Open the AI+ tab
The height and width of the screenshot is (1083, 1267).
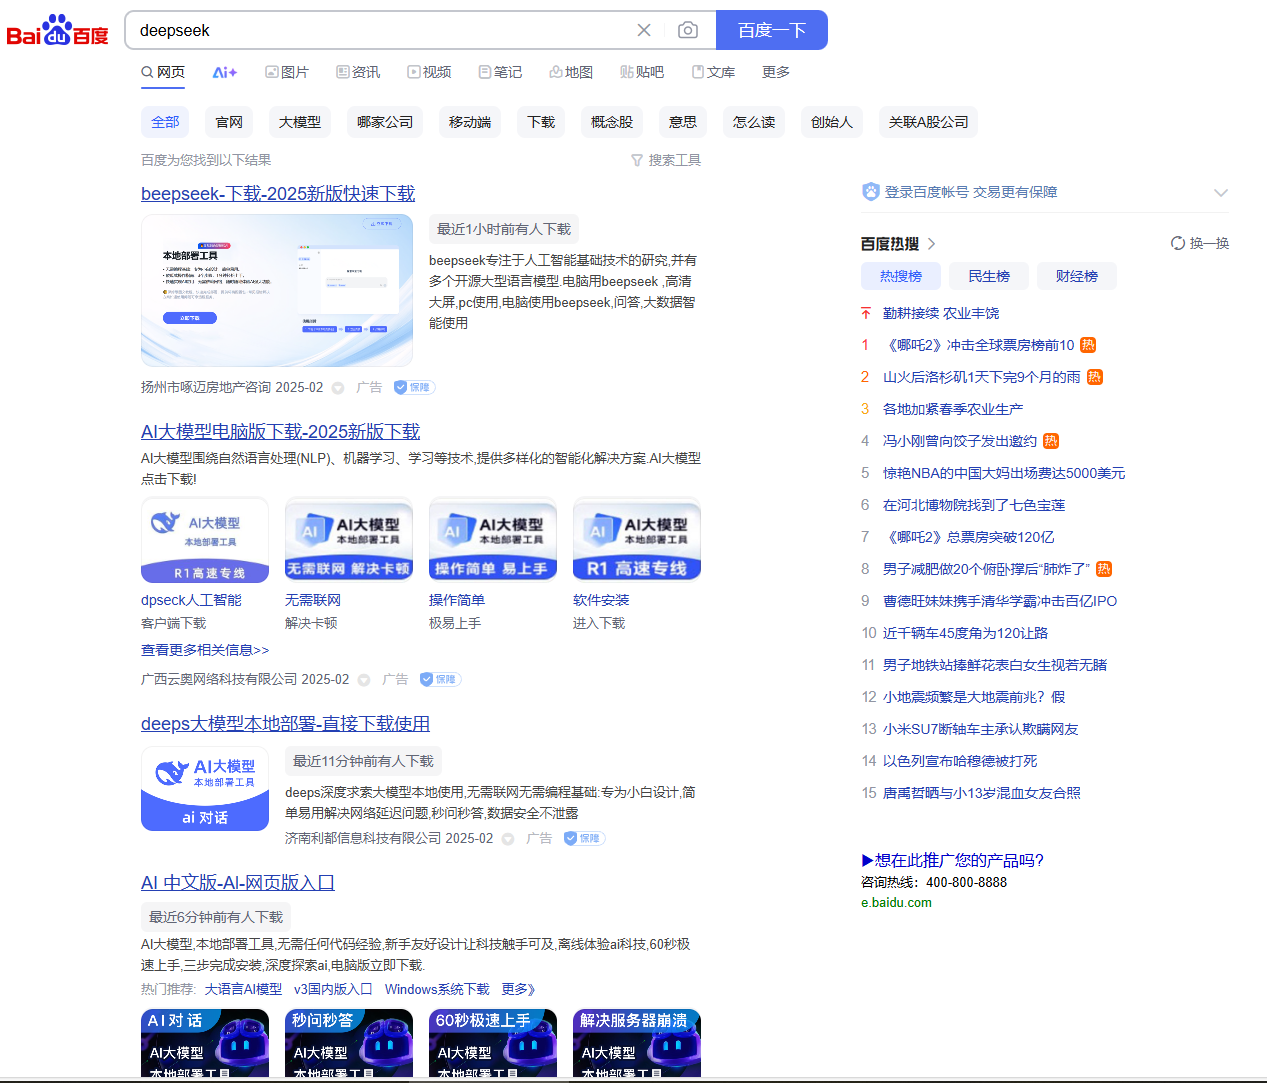pos(225,72)
